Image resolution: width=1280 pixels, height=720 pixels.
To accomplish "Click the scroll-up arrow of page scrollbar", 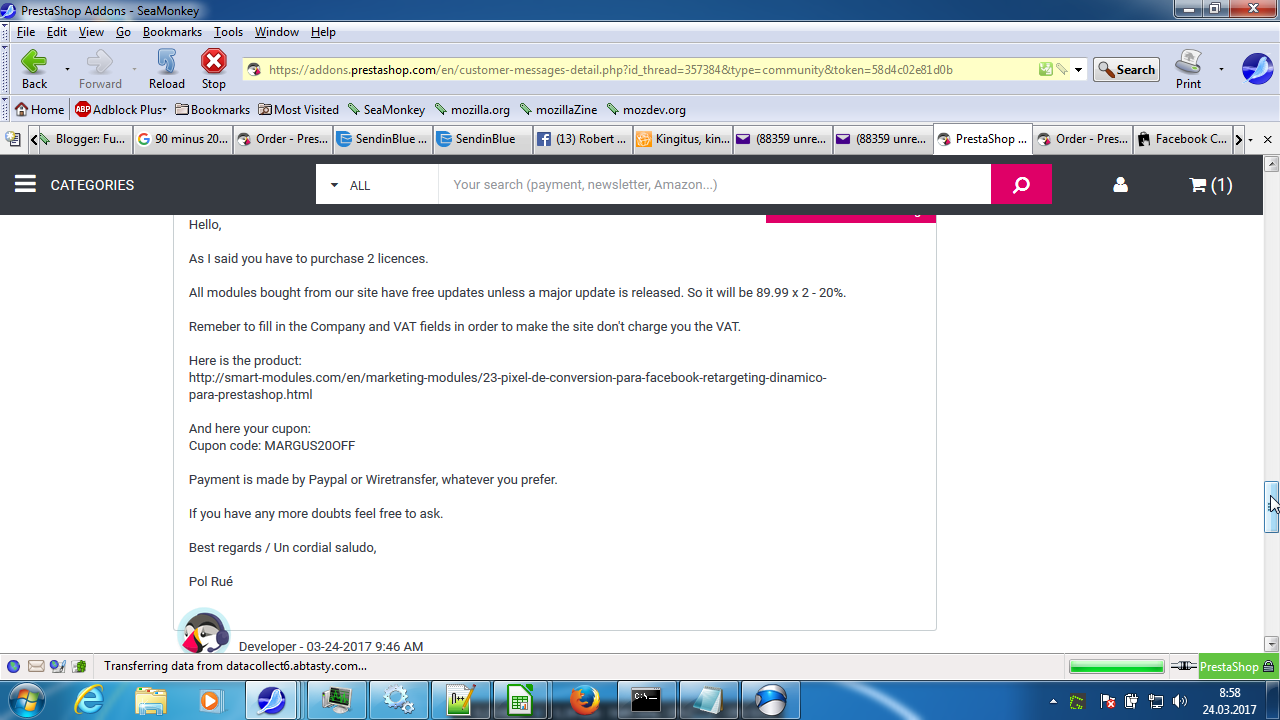I will tap(1272, 164).
